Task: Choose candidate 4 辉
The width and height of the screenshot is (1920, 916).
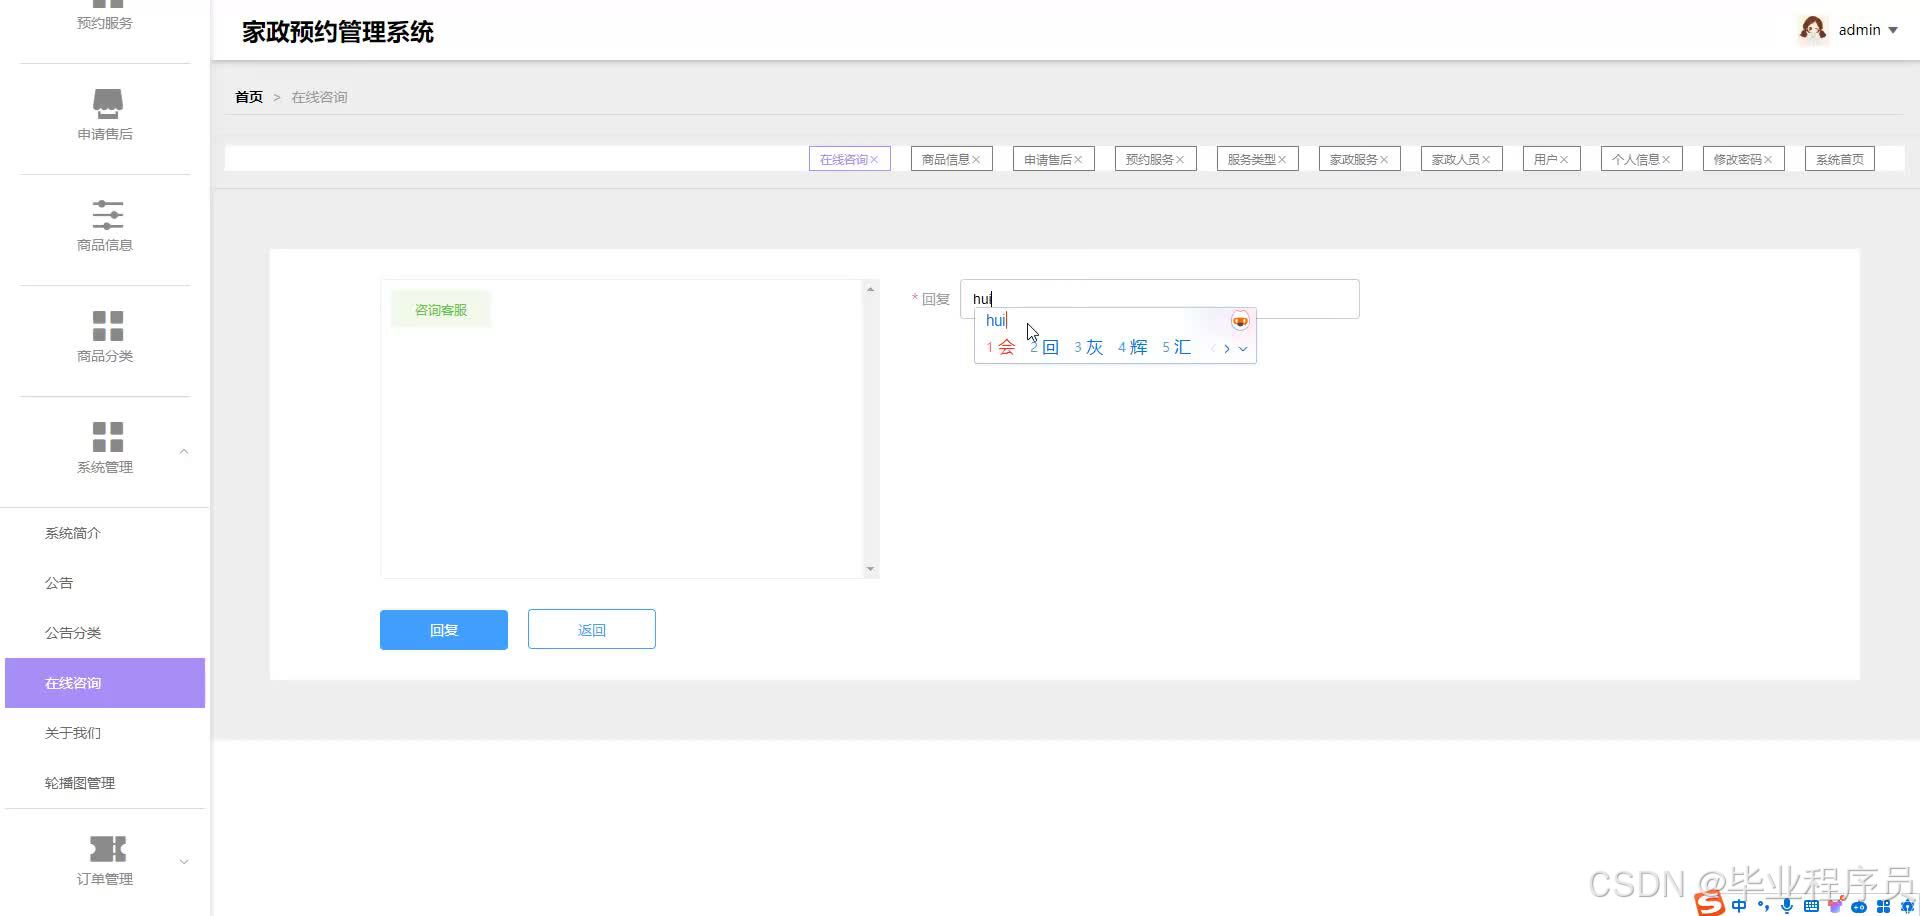Action: (x=1132, y=347)
